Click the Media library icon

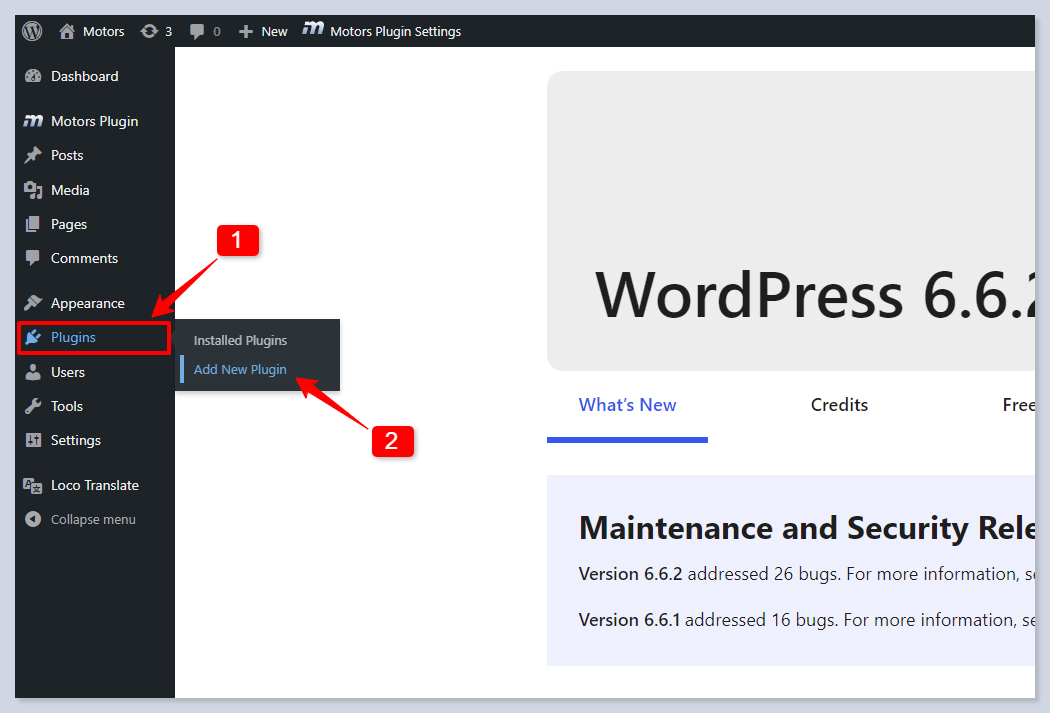(x=33, y=190)
